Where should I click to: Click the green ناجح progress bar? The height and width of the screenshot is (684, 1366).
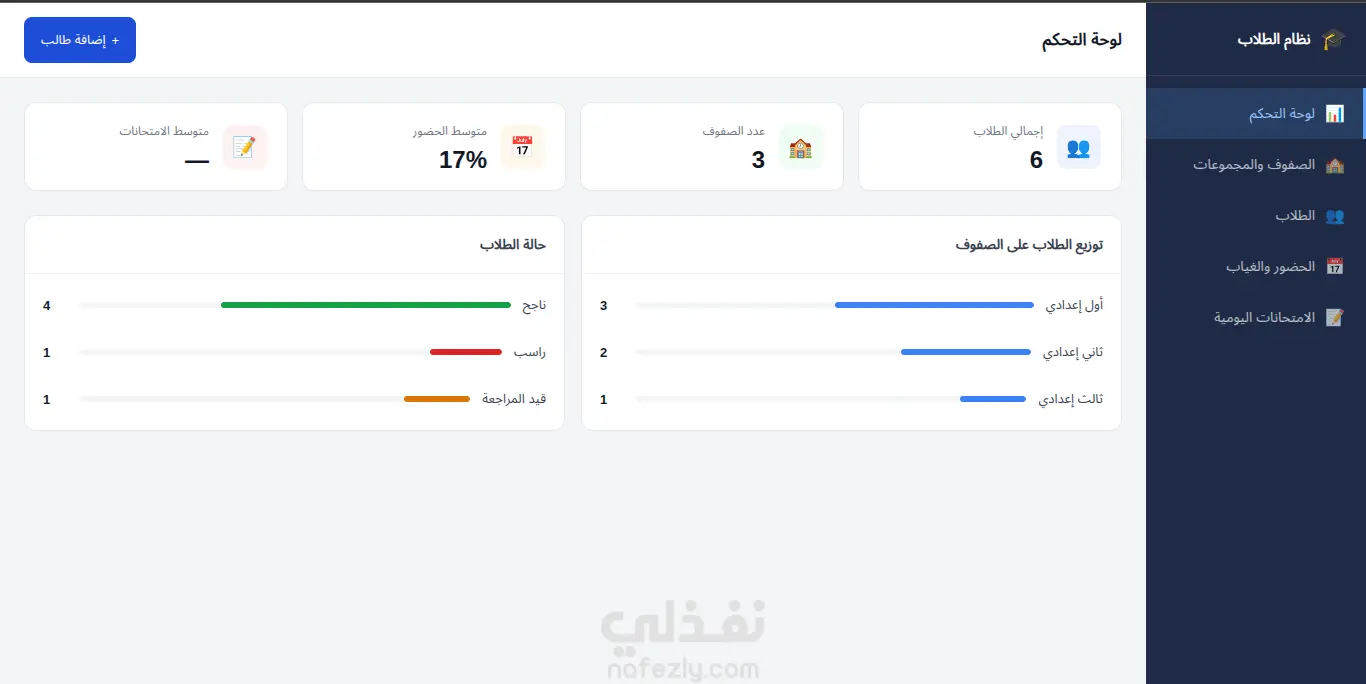click(366, 305)
